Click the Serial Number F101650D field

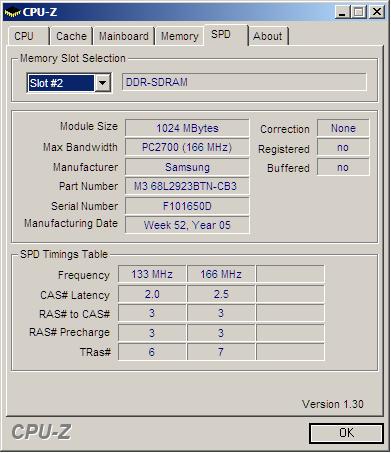[187, 206]
